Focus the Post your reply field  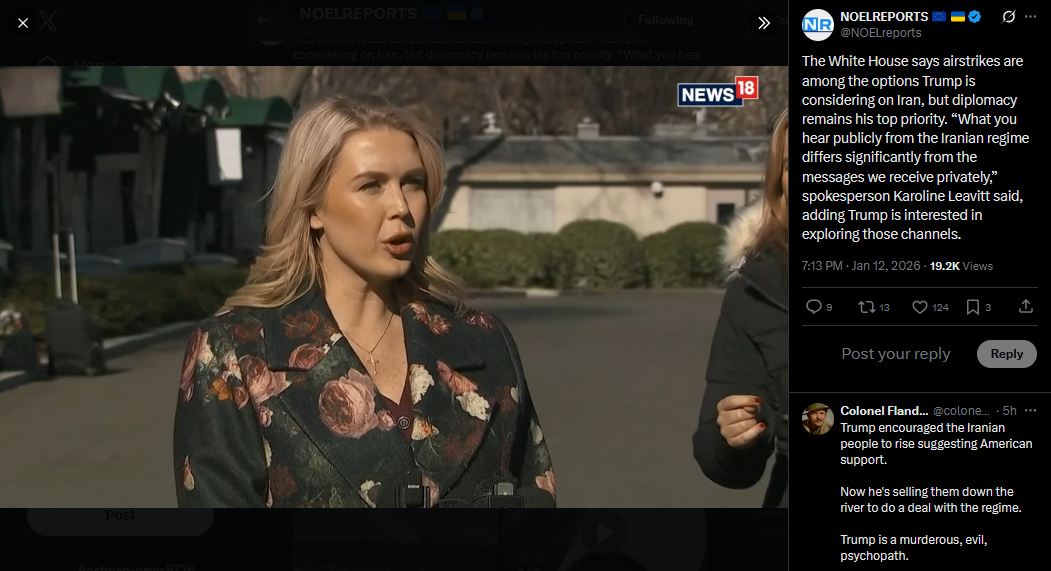click(895, 354)
